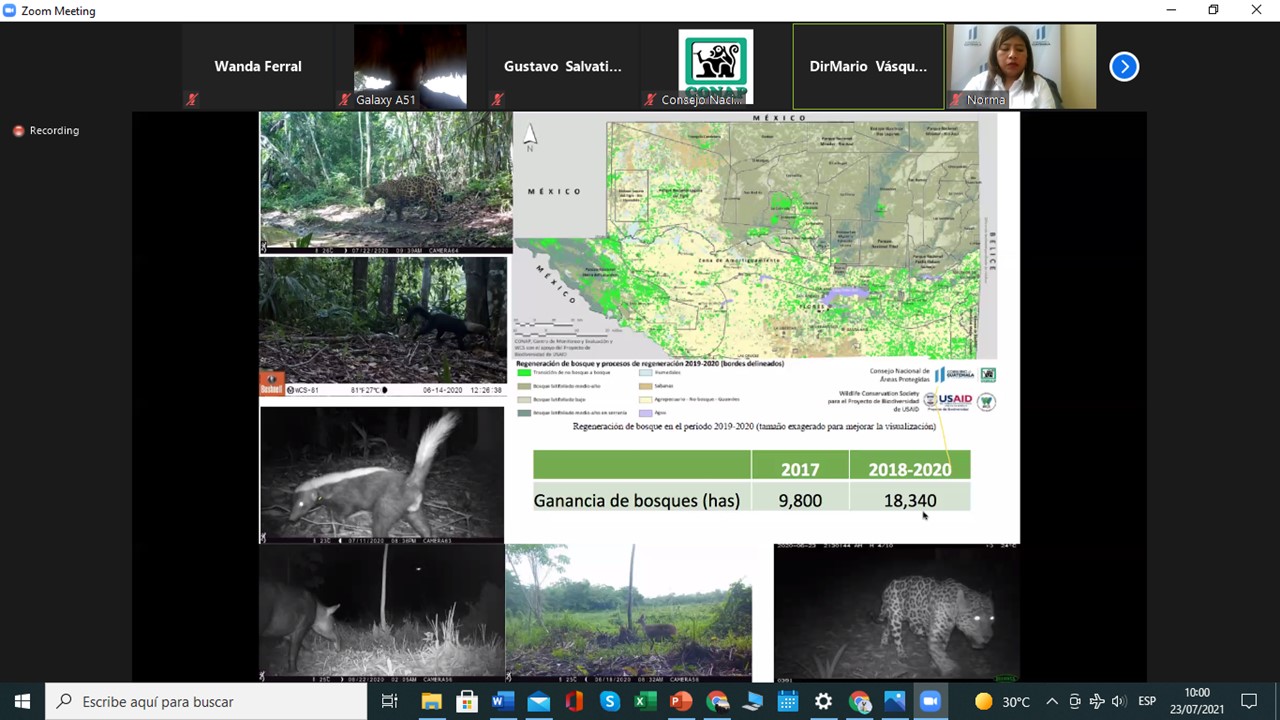
Task: Select Norma's video thumbnail
Action: point(1021,66)
